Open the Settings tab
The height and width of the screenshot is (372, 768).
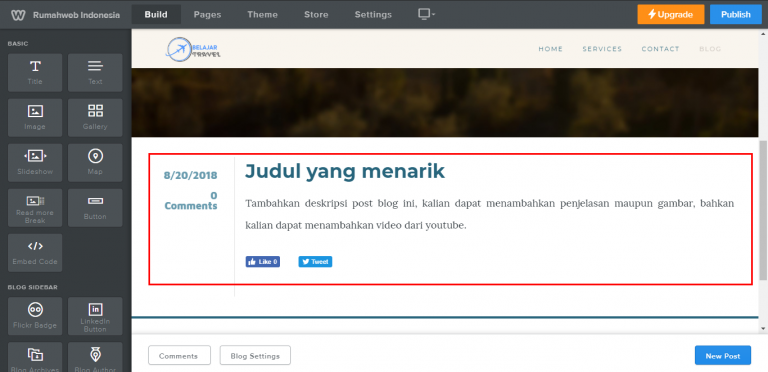[373, 15]
